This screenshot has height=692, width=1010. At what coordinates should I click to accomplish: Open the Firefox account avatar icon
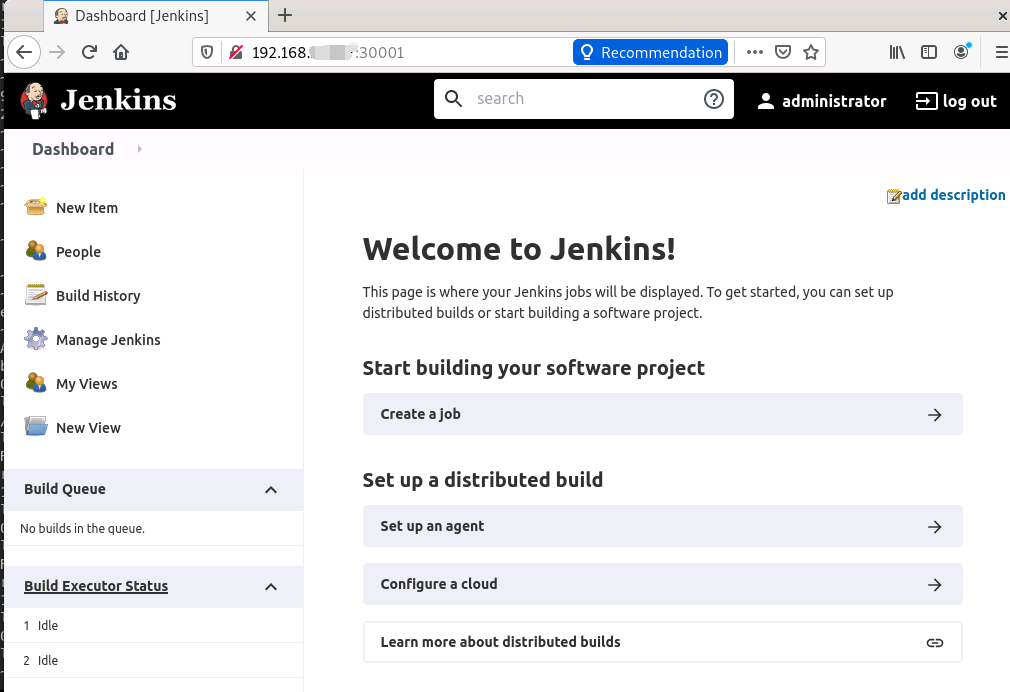(x=961, y=52)
